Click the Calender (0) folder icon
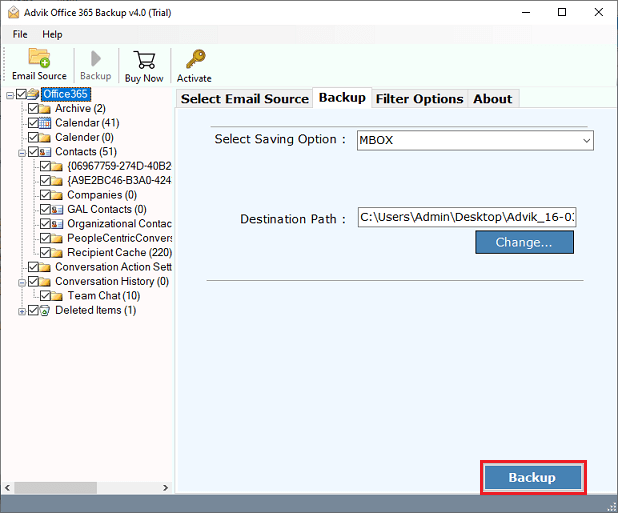618x513 pixels. tap(45, 138)
